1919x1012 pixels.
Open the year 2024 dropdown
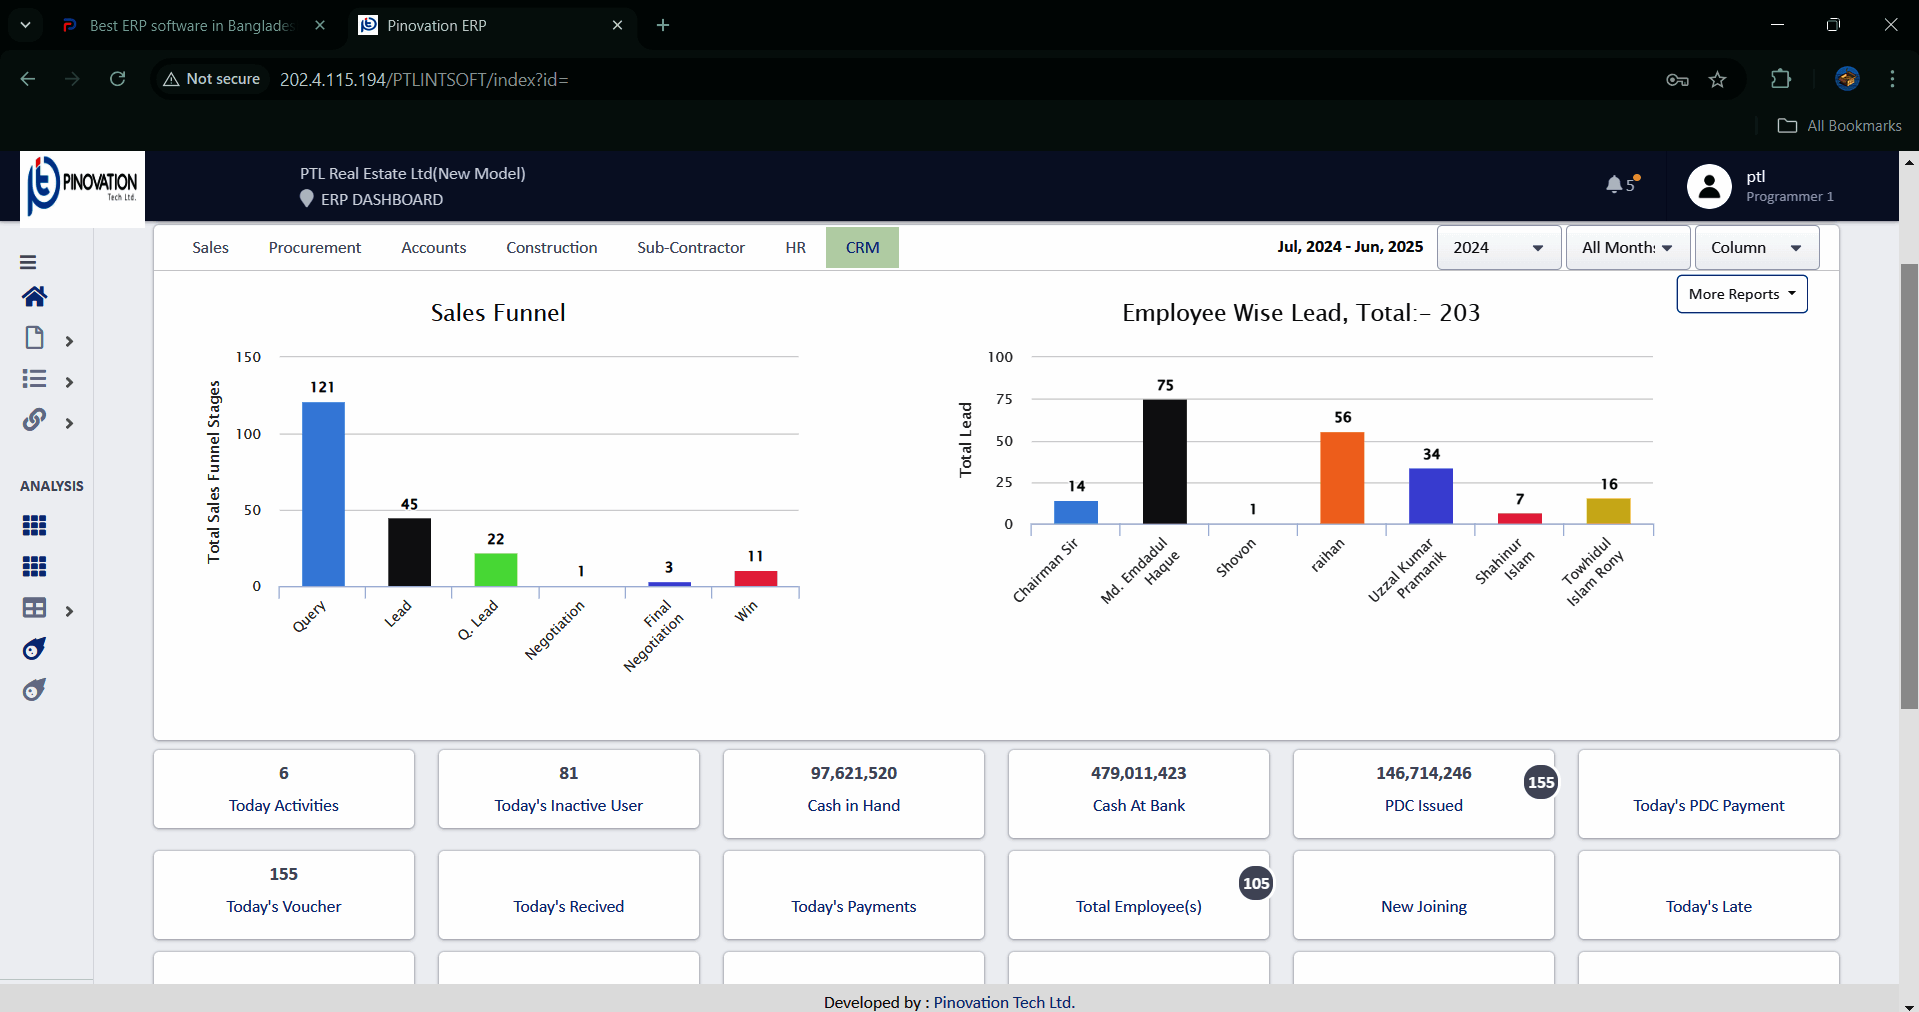[1498, 248]
